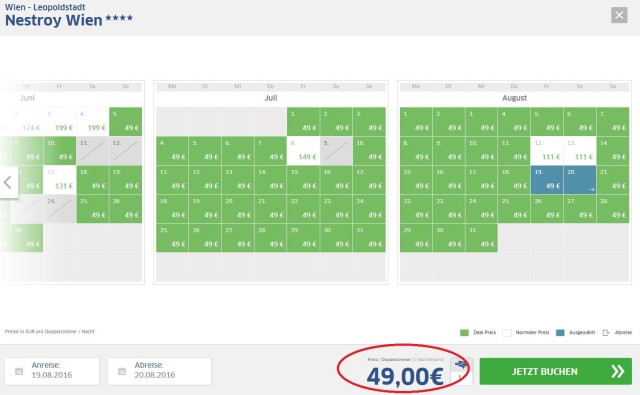Select July 1 for 49 €
Screen dimensions: 640x395
pyautogui.click(x=303, y=122)
